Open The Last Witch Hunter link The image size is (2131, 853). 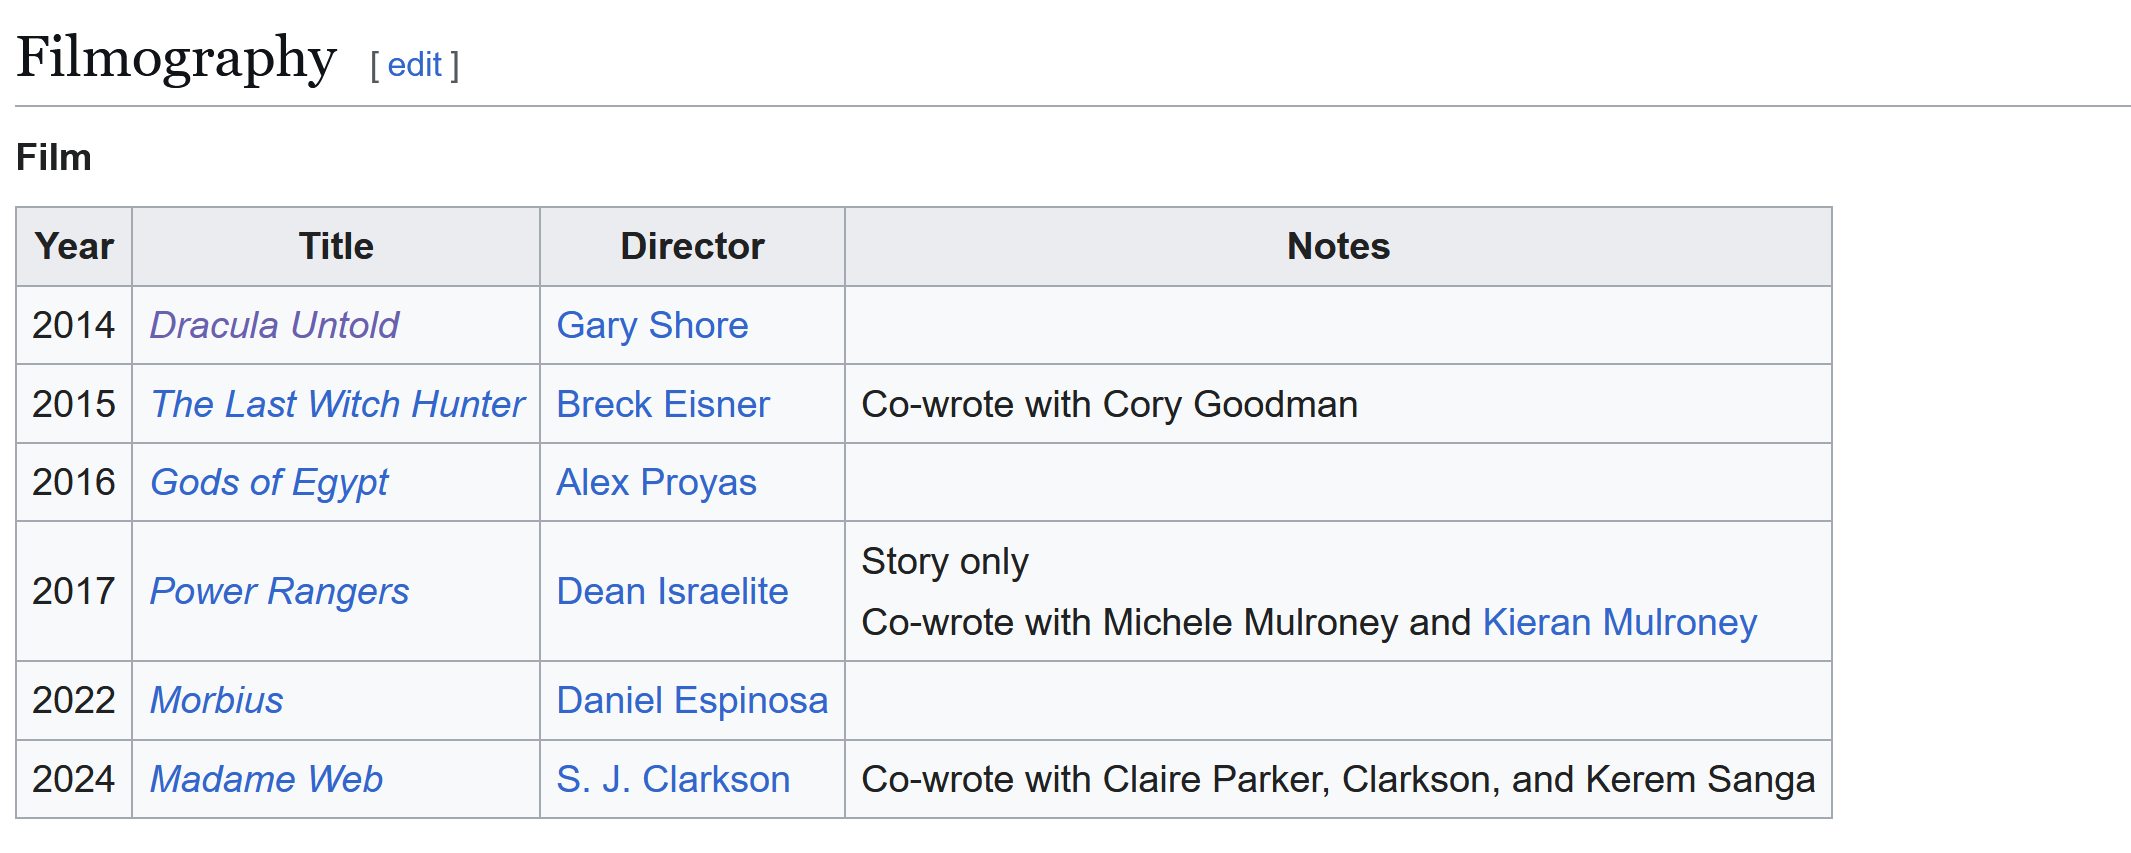pos(337,404)
